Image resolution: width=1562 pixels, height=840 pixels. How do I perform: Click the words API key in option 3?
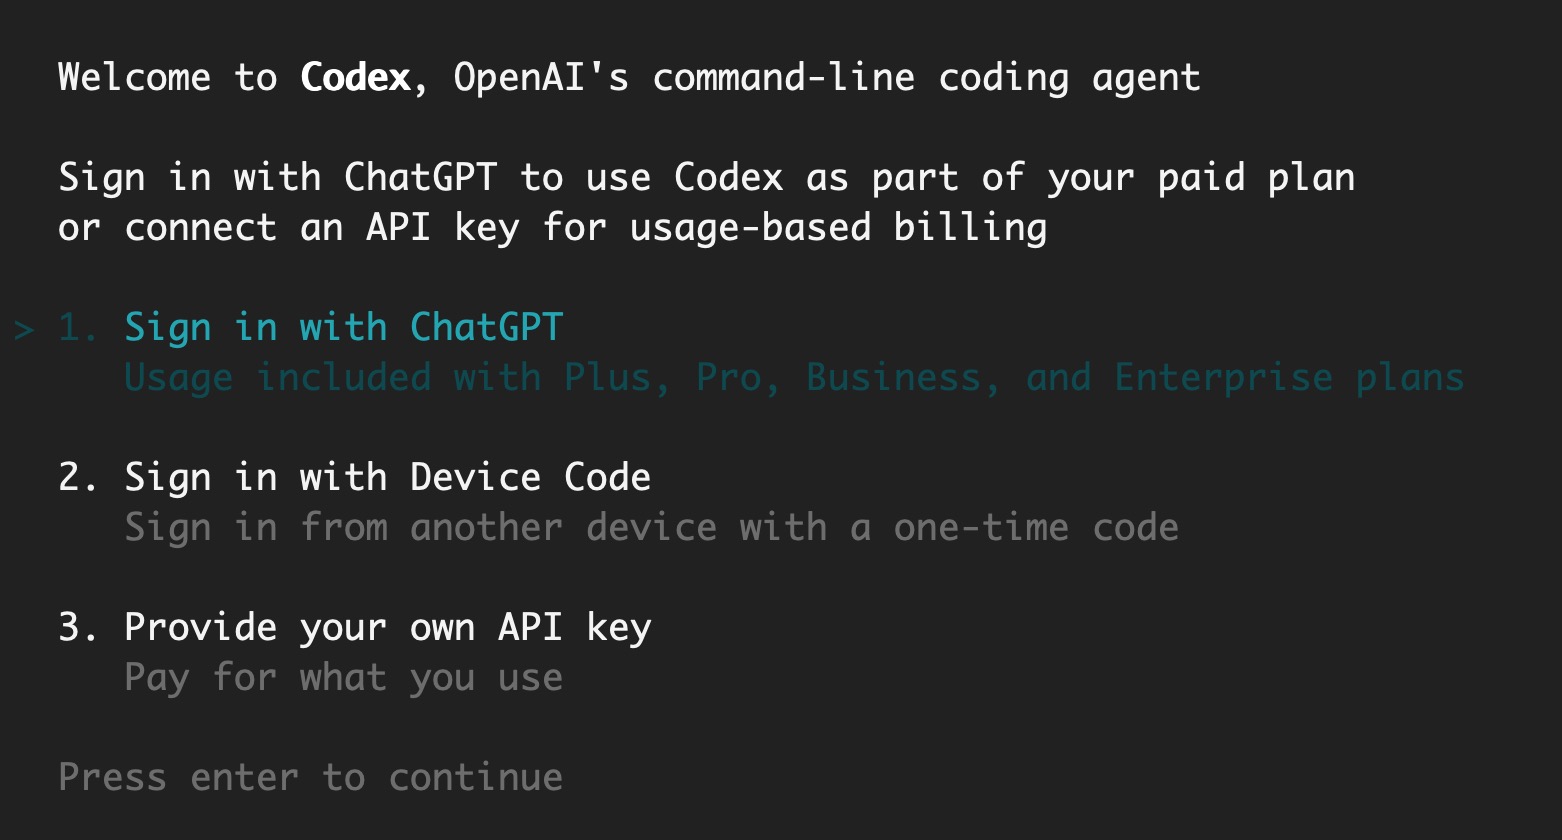(x=575, y=628)
